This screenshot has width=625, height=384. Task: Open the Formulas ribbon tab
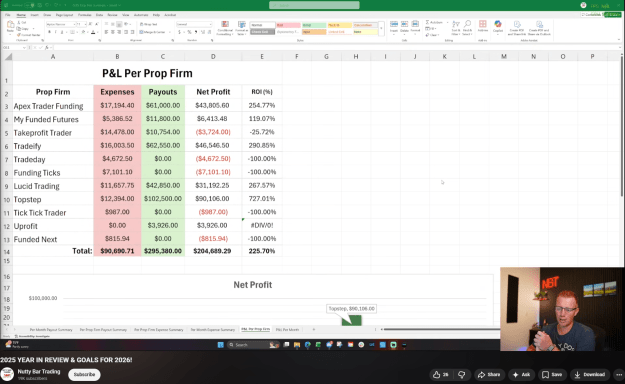tap(85, 15)
